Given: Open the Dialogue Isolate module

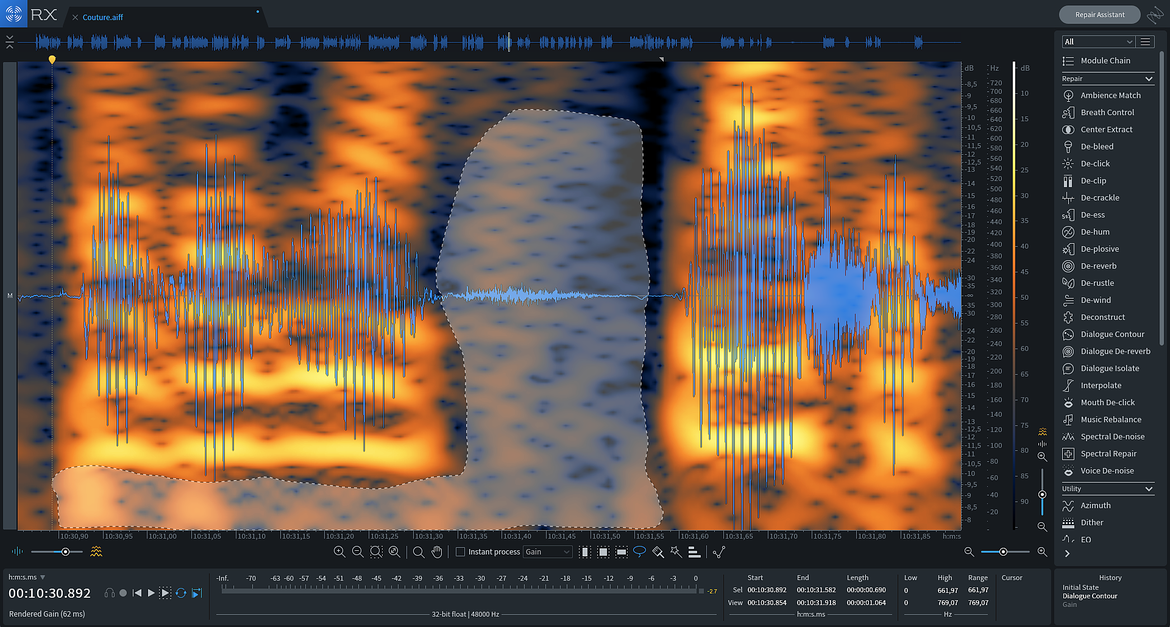Looking at the screenshot, I should pos(1108,368).
